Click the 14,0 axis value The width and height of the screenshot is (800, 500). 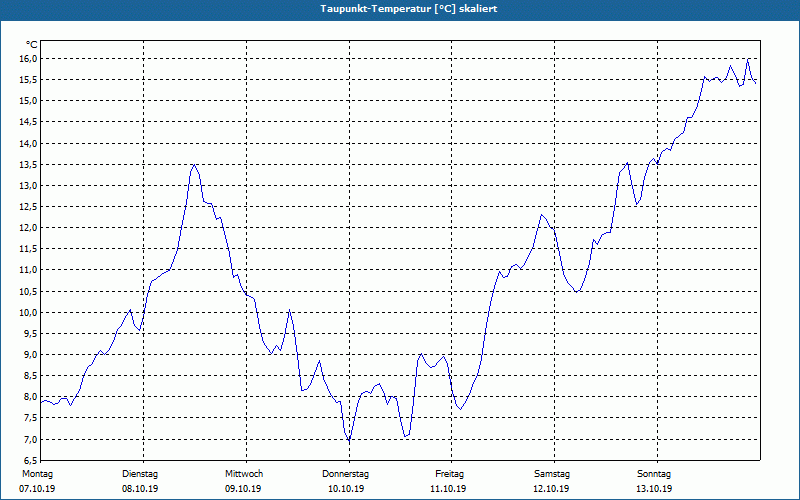coord(29,143)
